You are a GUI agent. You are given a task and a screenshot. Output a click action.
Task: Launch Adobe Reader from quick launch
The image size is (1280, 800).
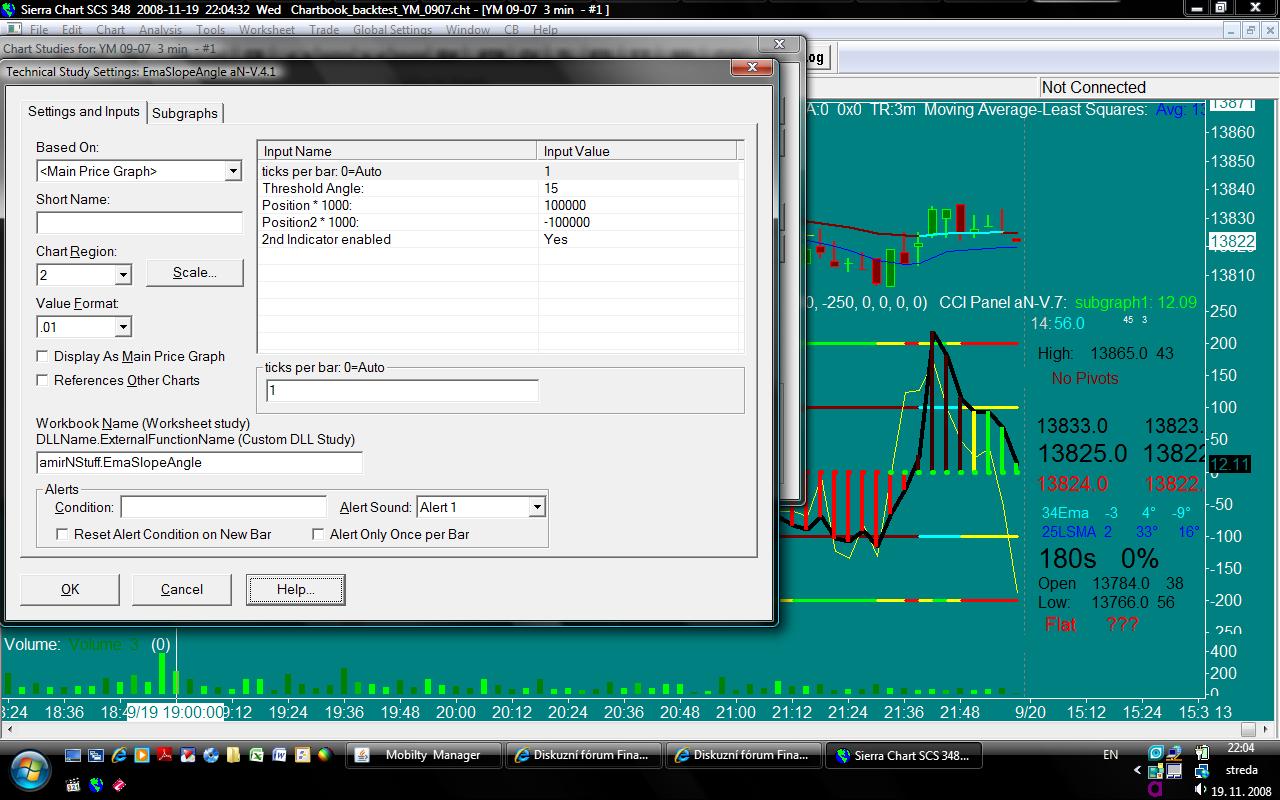(x=164, y=755)
